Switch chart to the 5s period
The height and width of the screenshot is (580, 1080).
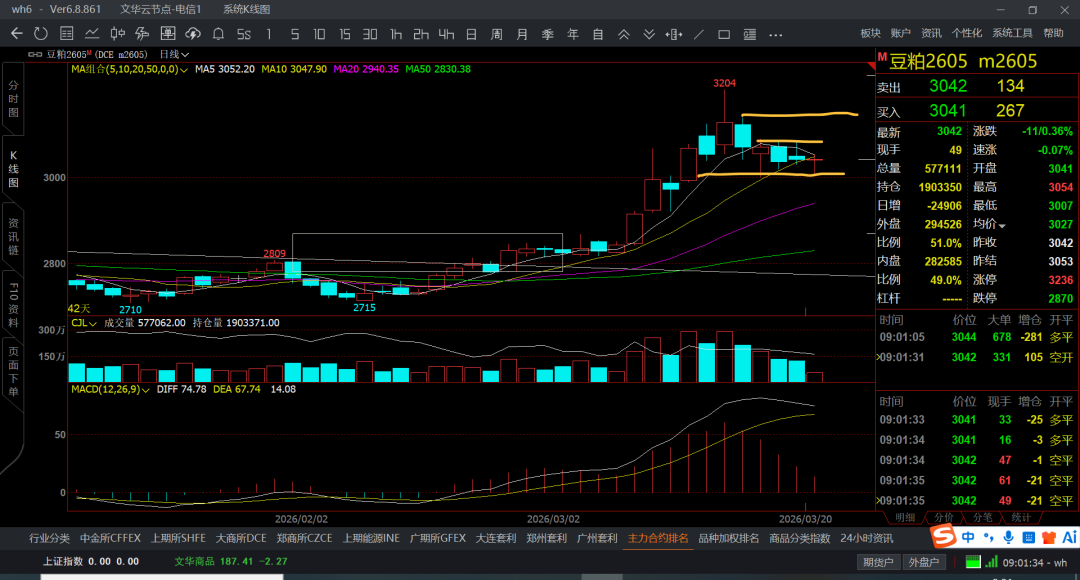tap(243, 34)
